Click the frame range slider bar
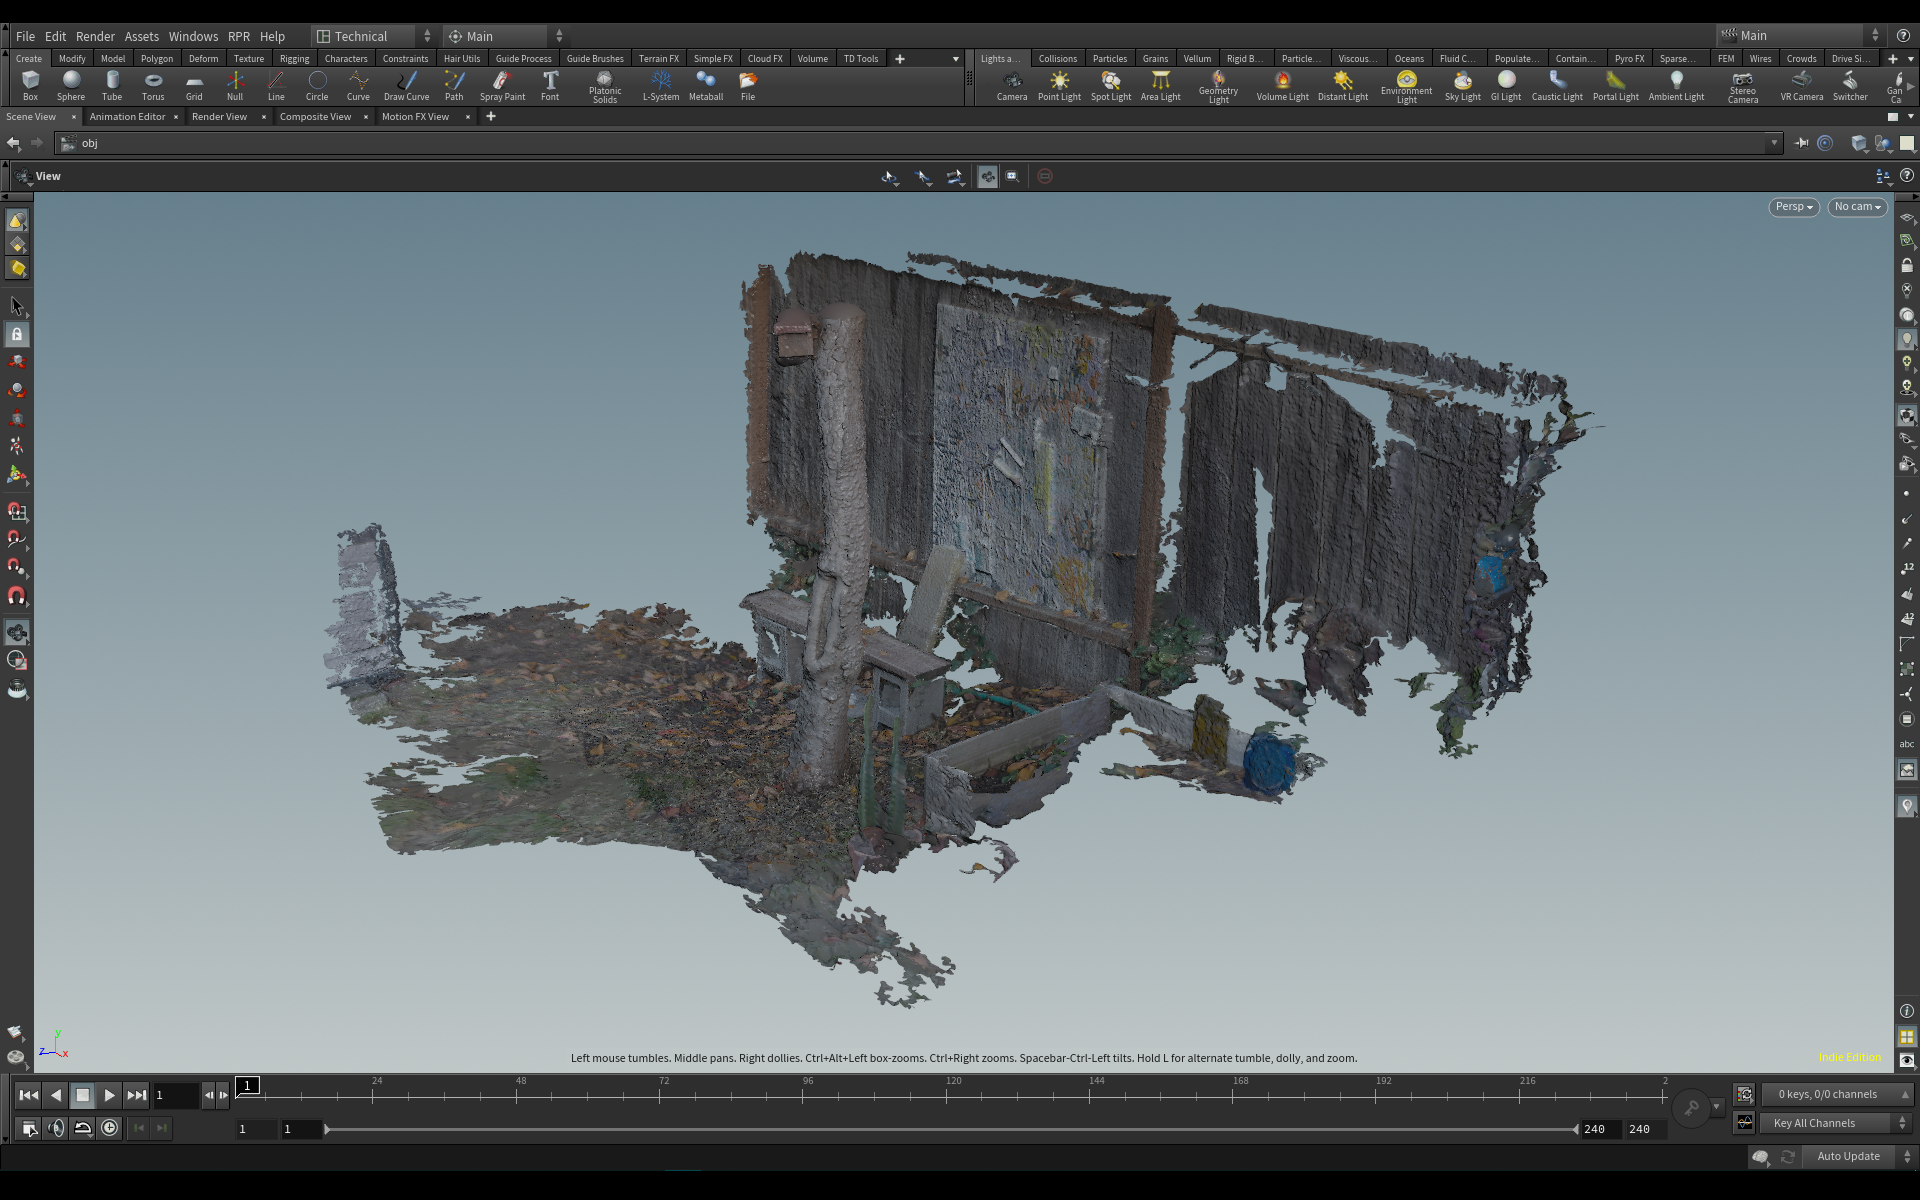 (950, 1129)
